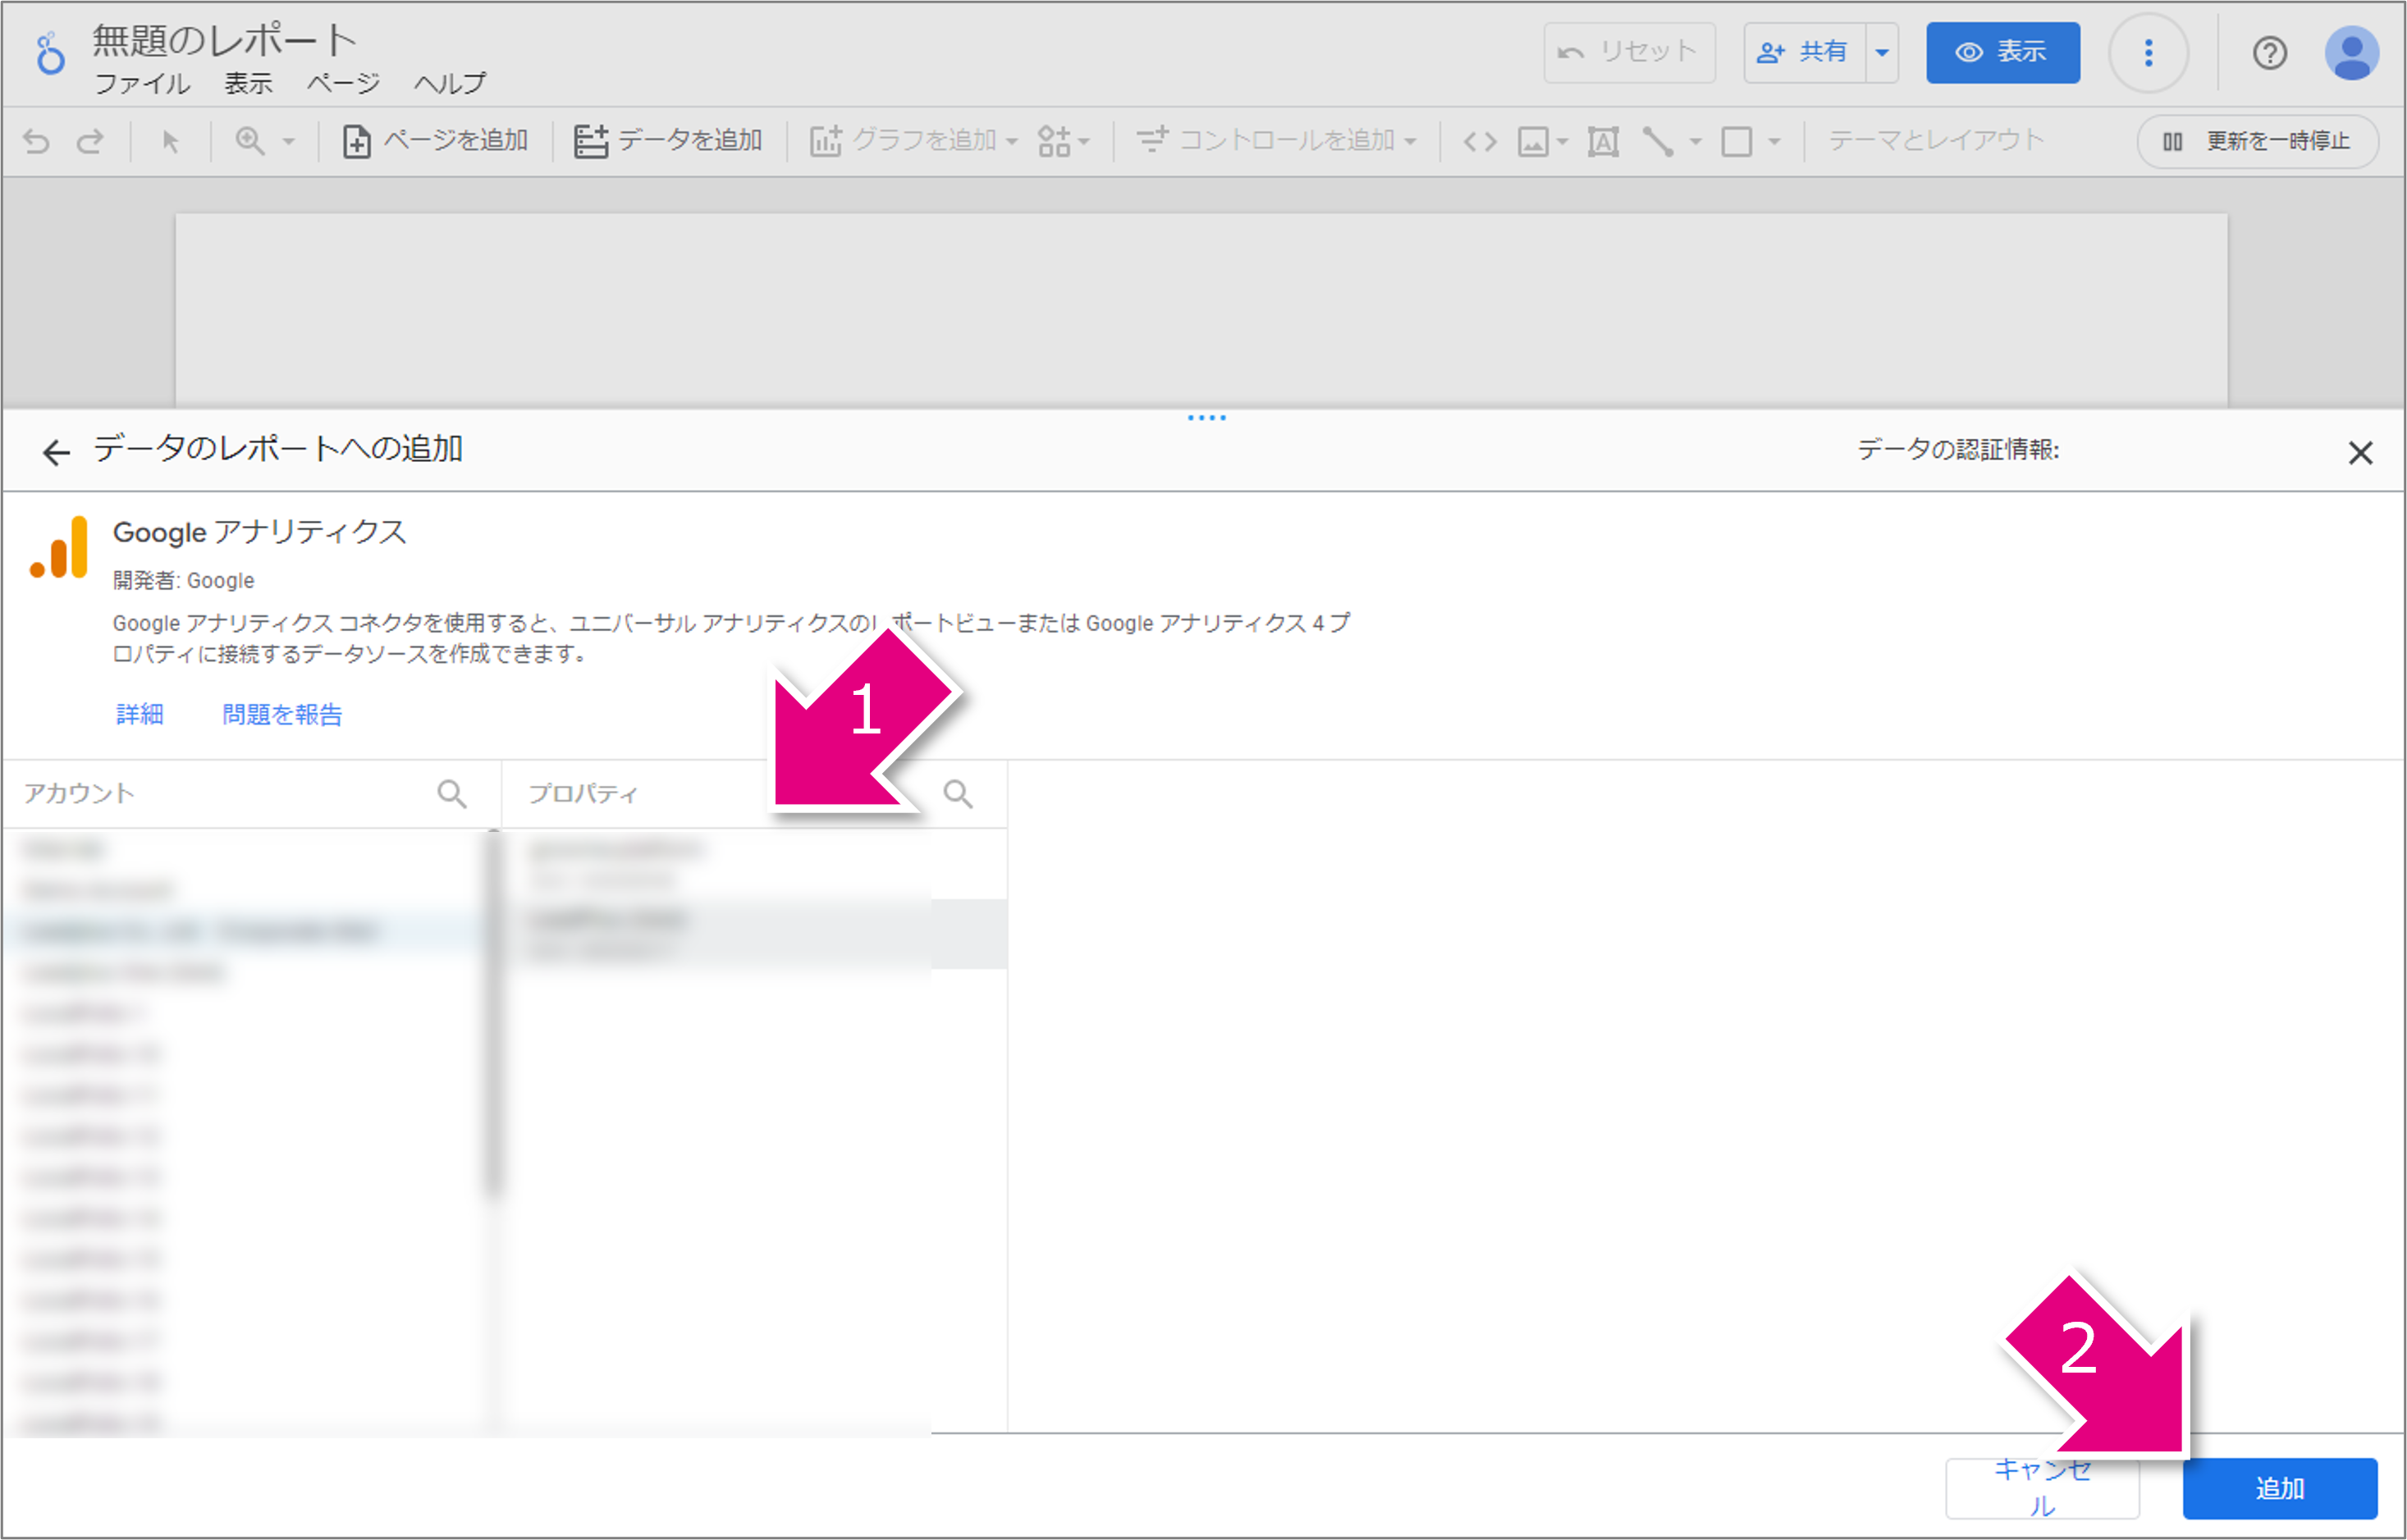Open グラフを追加 dropdown
Viewport: 2407px width, 1540px height.
tap(913, 141)
